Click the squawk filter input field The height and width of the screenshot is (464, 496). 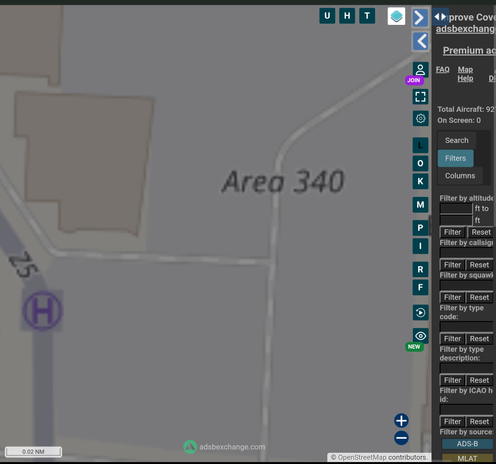pos(467,285)
